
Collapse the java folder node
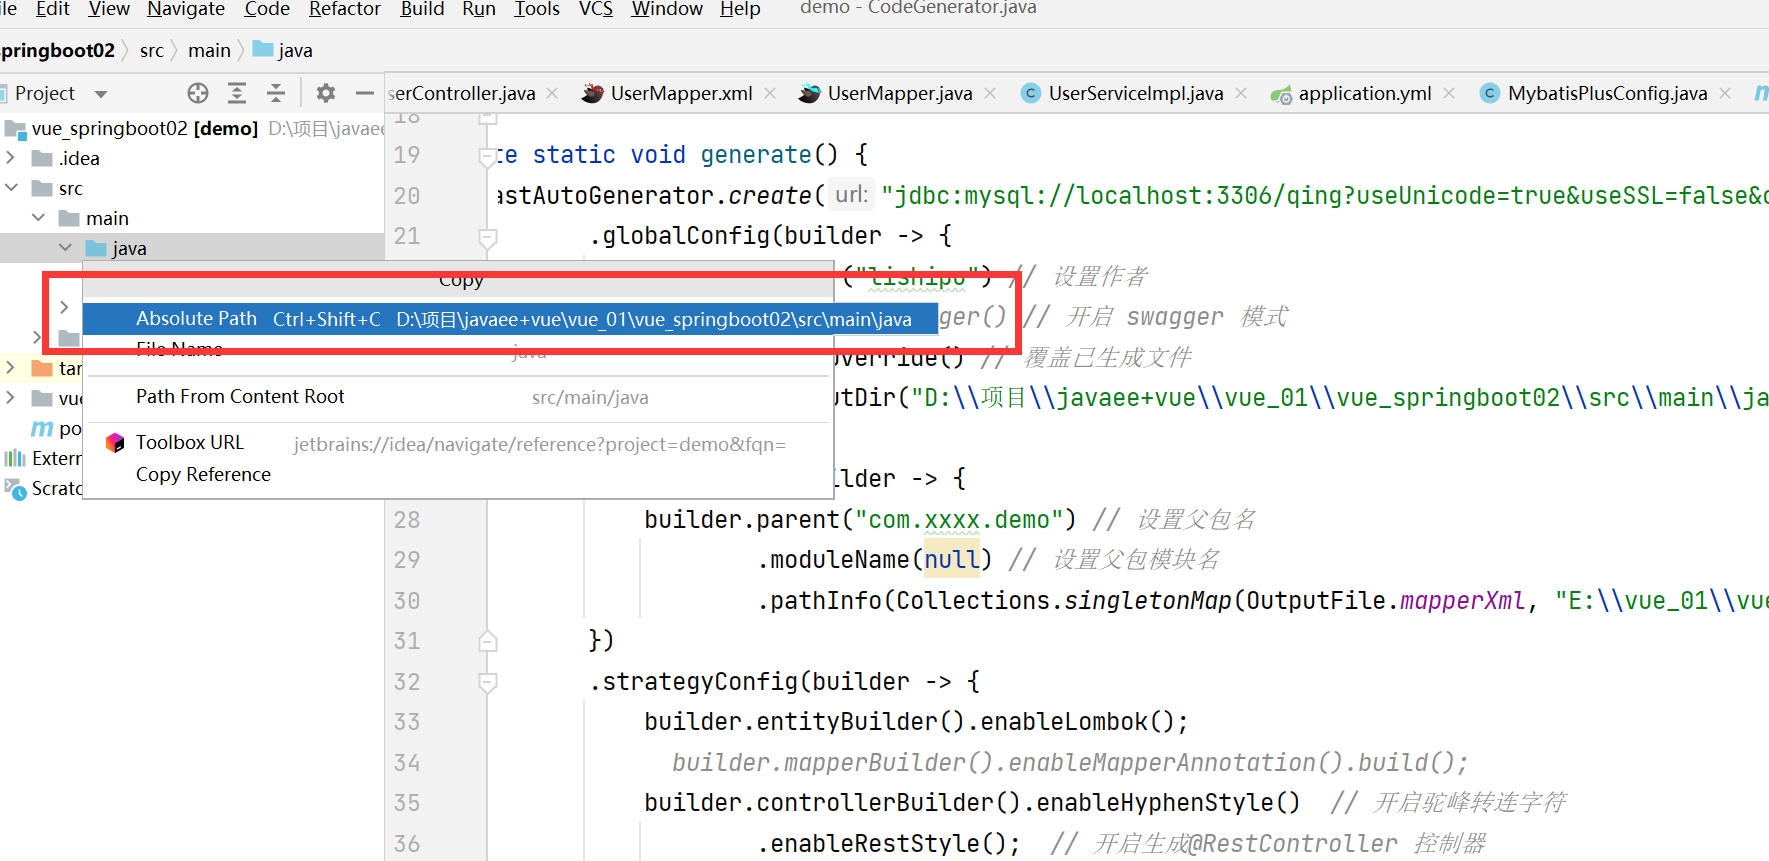65,247
